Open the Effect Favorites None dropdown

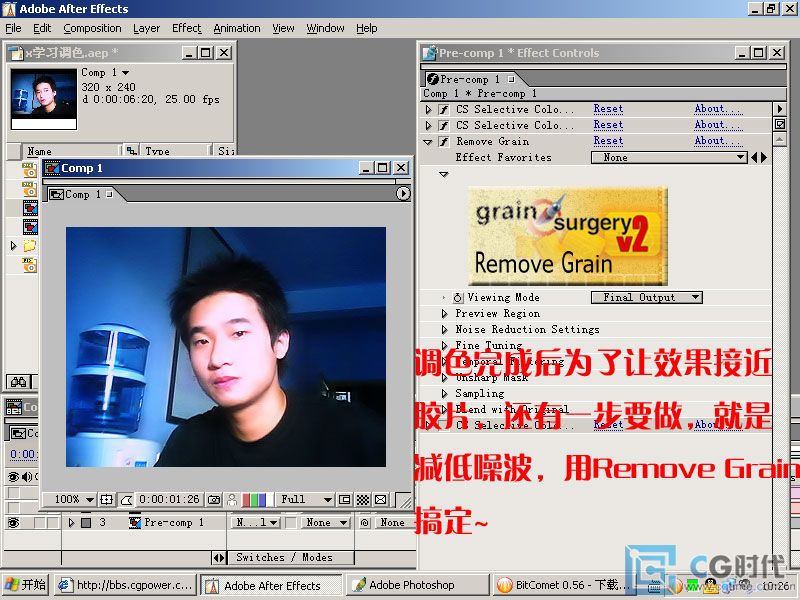coord(669,158)
